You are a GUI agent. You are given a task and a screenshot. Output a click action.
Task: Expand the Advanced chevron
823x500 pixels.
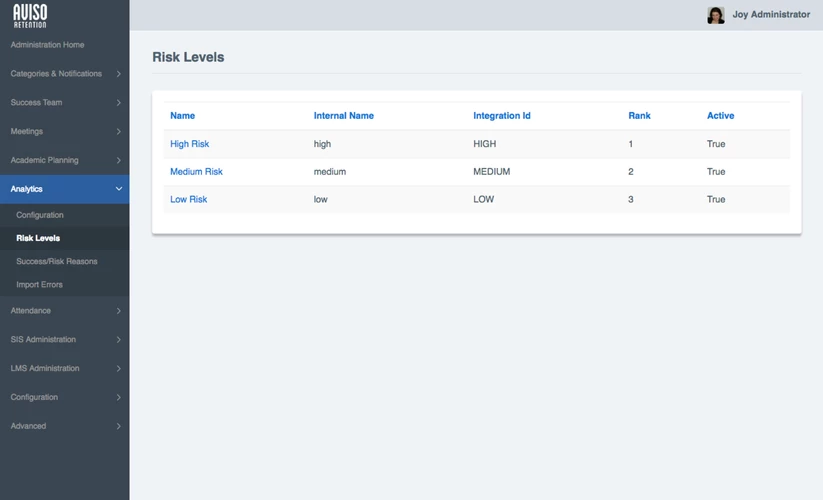click(119, 427)
